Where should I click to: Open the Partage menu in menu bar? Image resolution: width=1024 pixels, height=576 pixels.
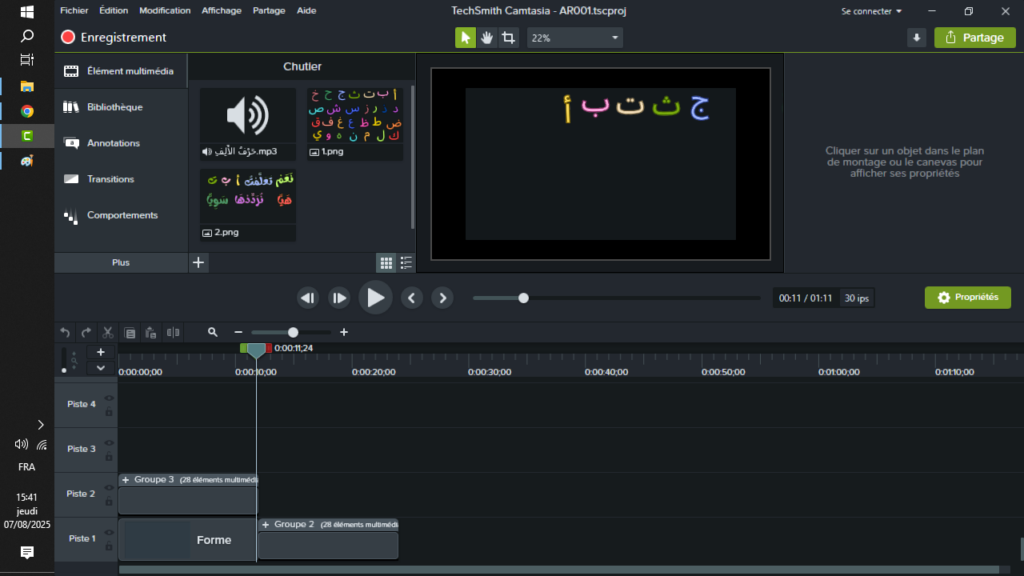[268, 10]
